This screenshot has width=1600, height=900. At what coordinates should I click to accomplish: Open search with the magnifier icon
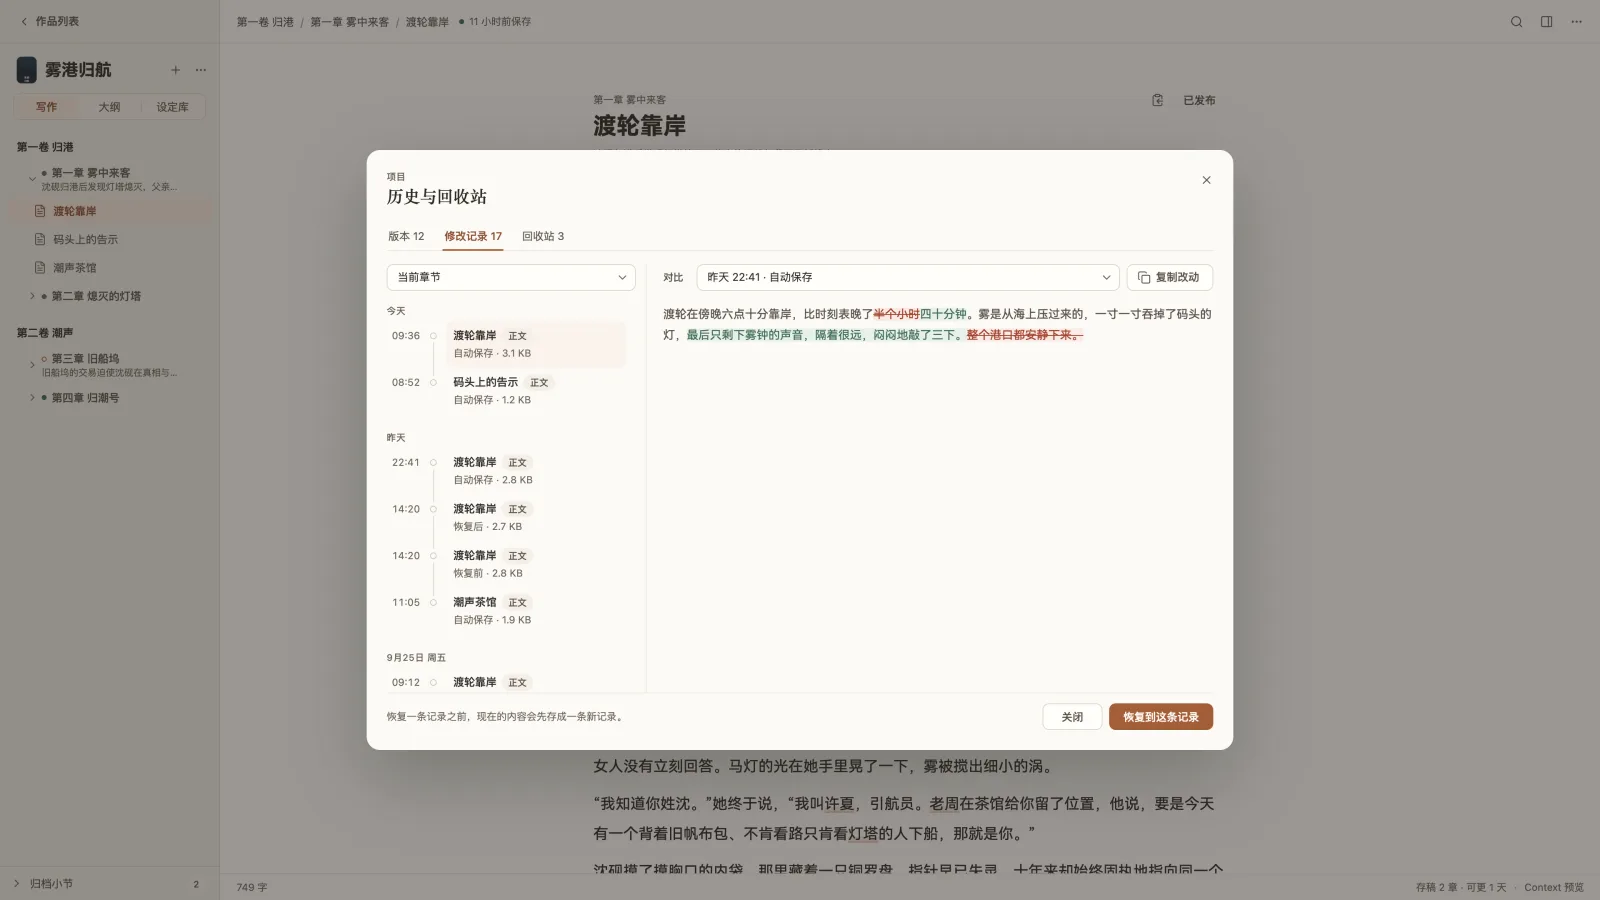(1516, 21)
